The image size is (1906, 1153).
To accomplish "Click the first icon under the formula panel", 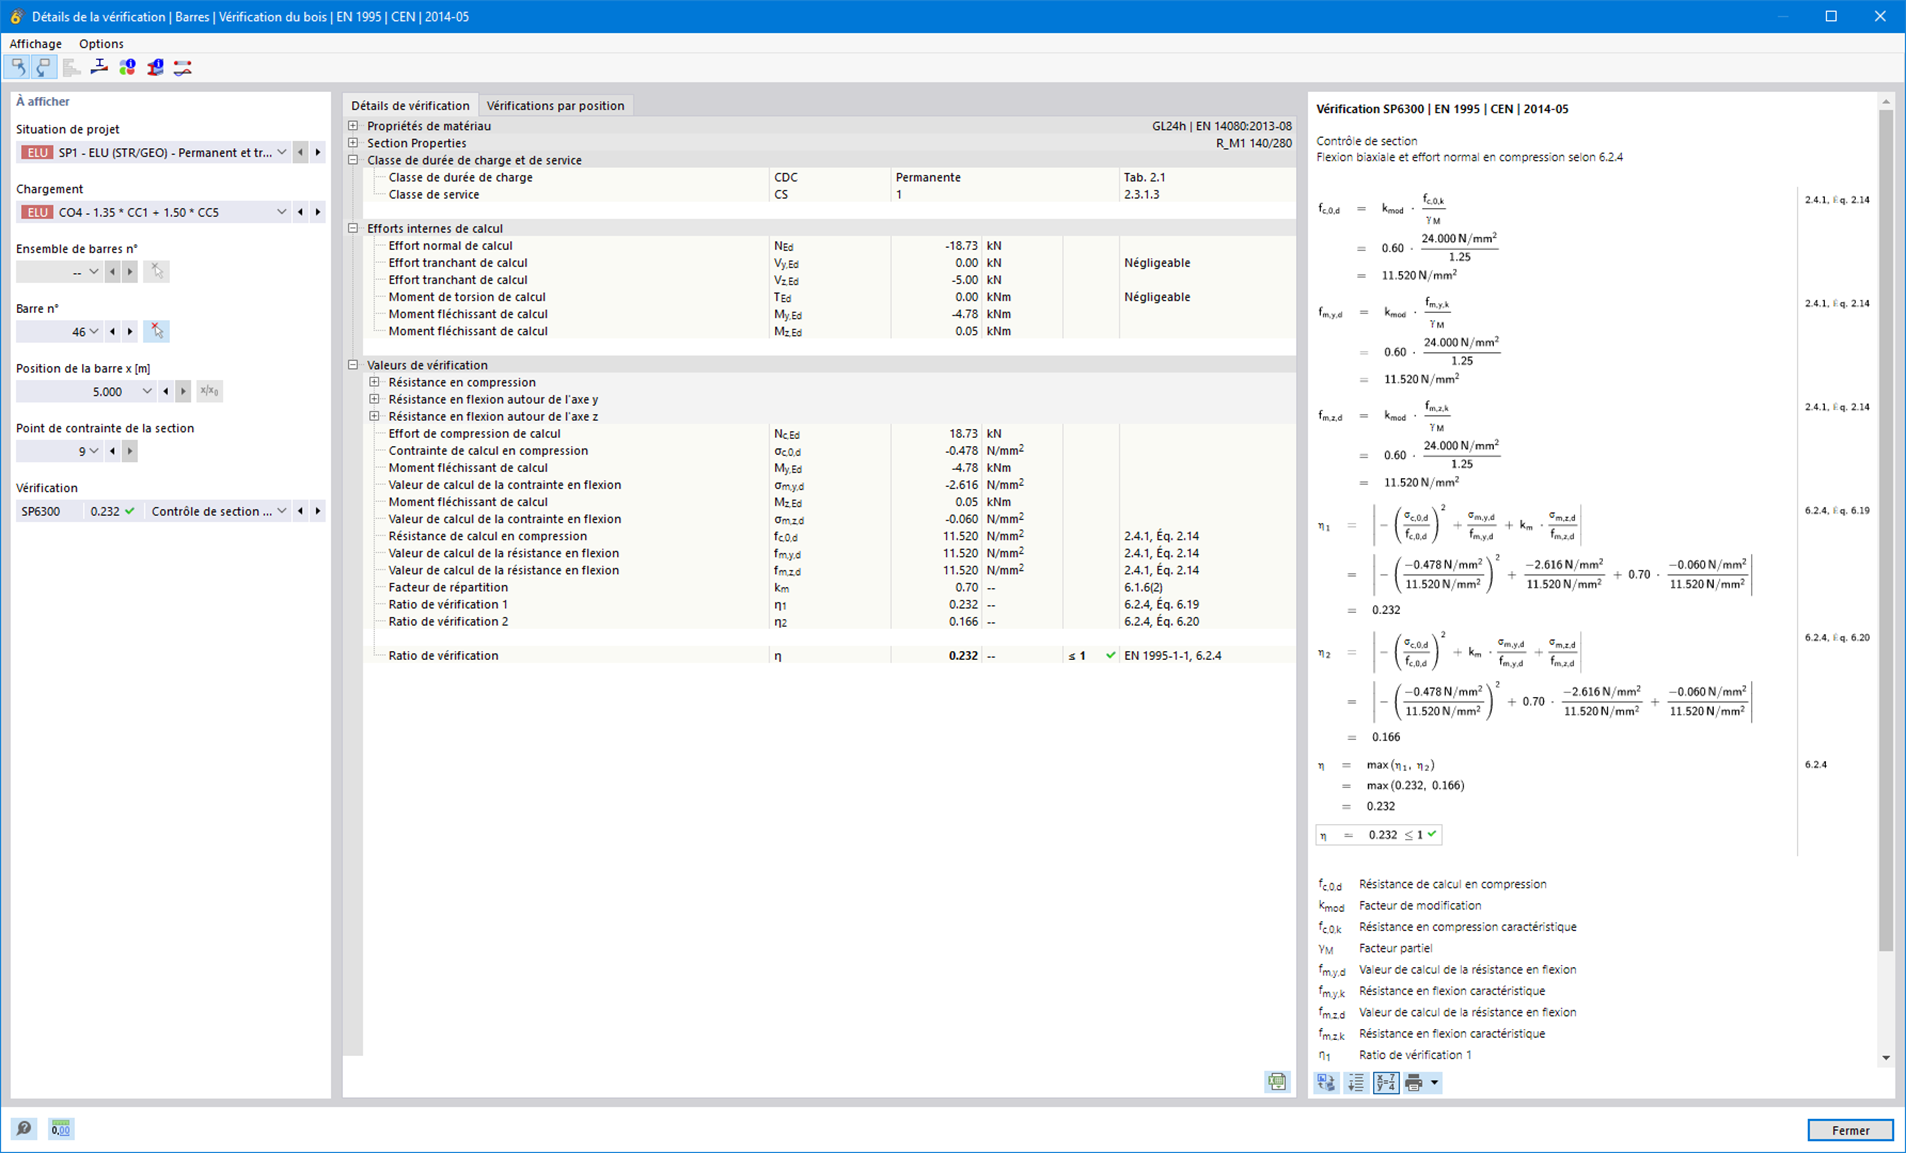I will [x=1327, y=1082].
